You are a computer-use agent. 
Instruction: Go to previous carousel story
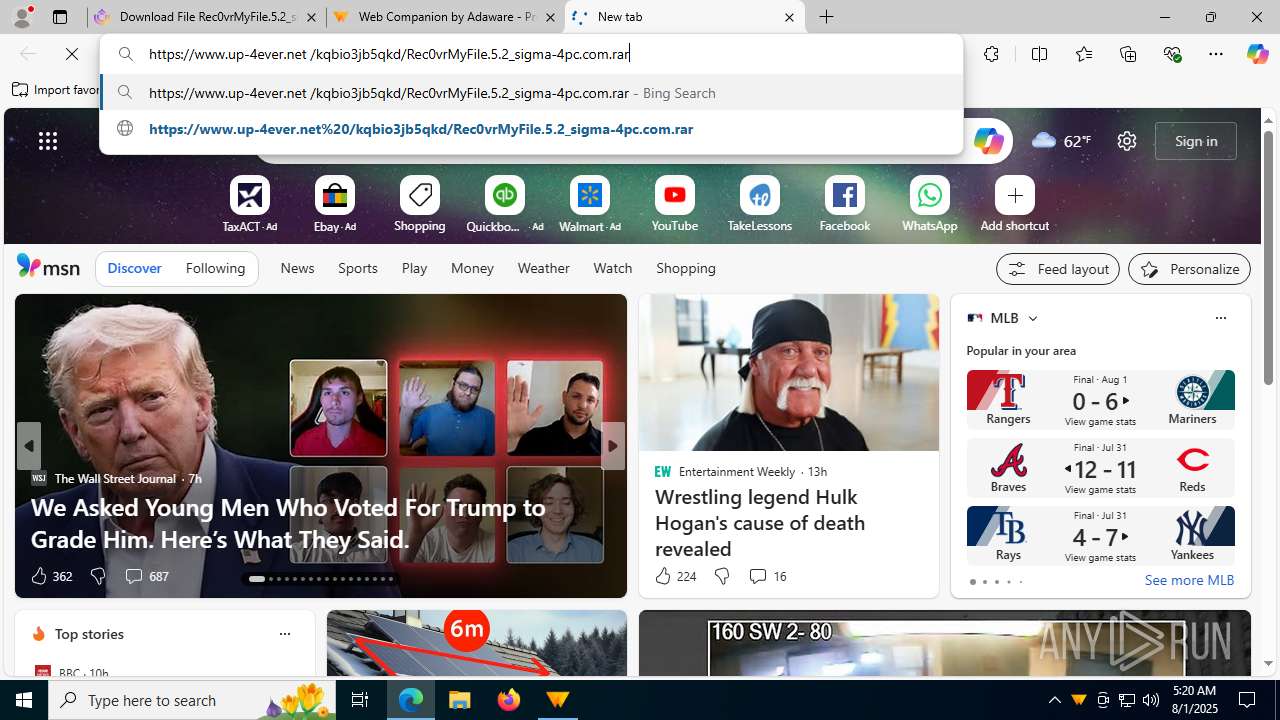[29, 446]
